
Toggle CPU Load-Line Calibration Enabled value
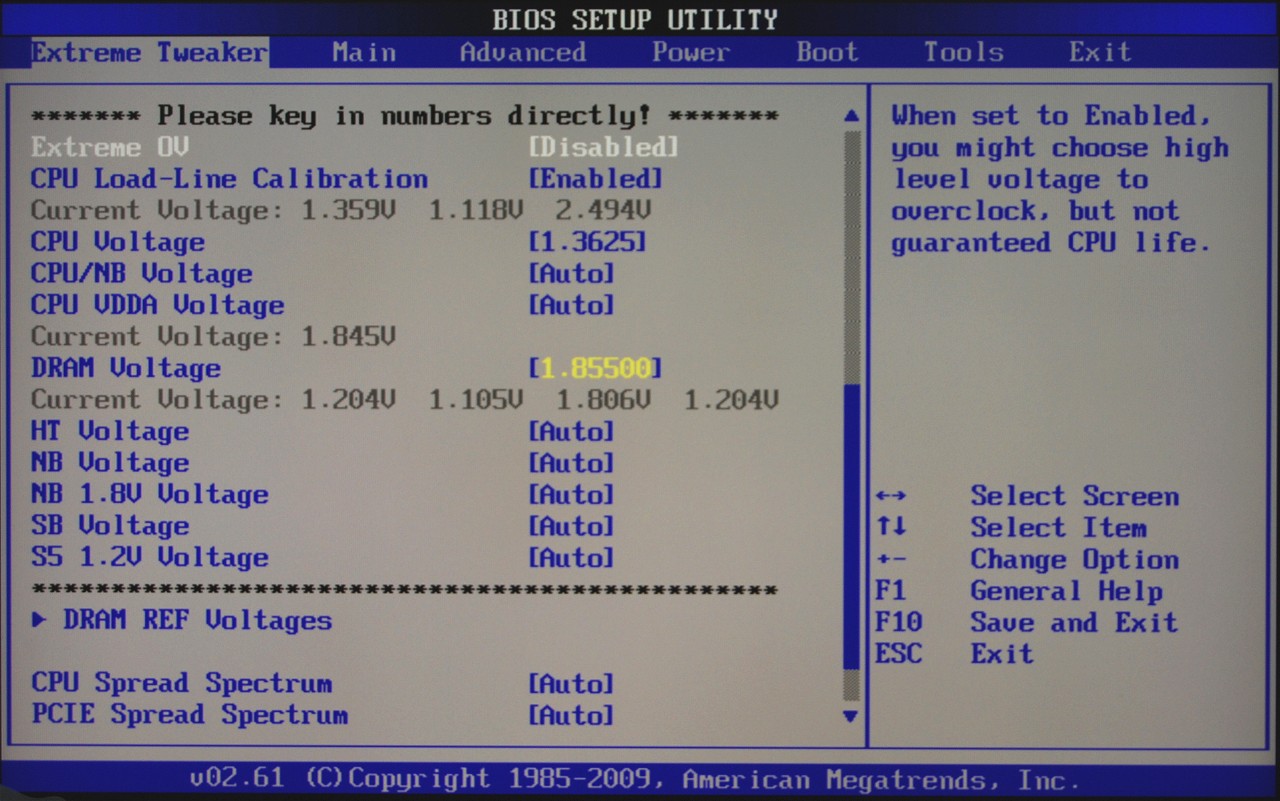point(595,179)
